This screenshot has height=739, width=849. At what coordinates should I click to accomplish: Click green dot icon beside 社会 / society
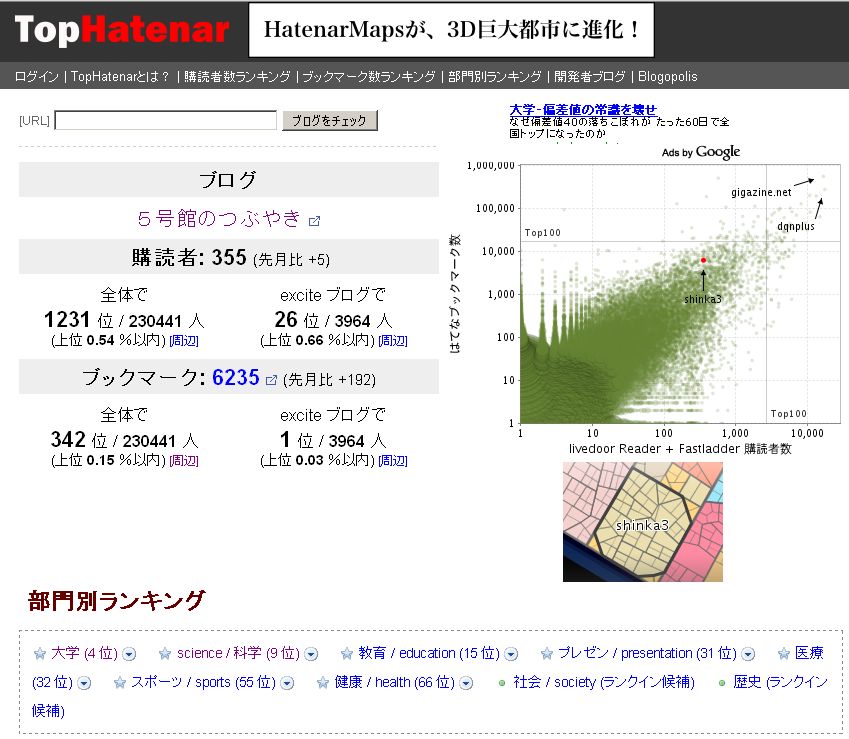click(502, 683)
